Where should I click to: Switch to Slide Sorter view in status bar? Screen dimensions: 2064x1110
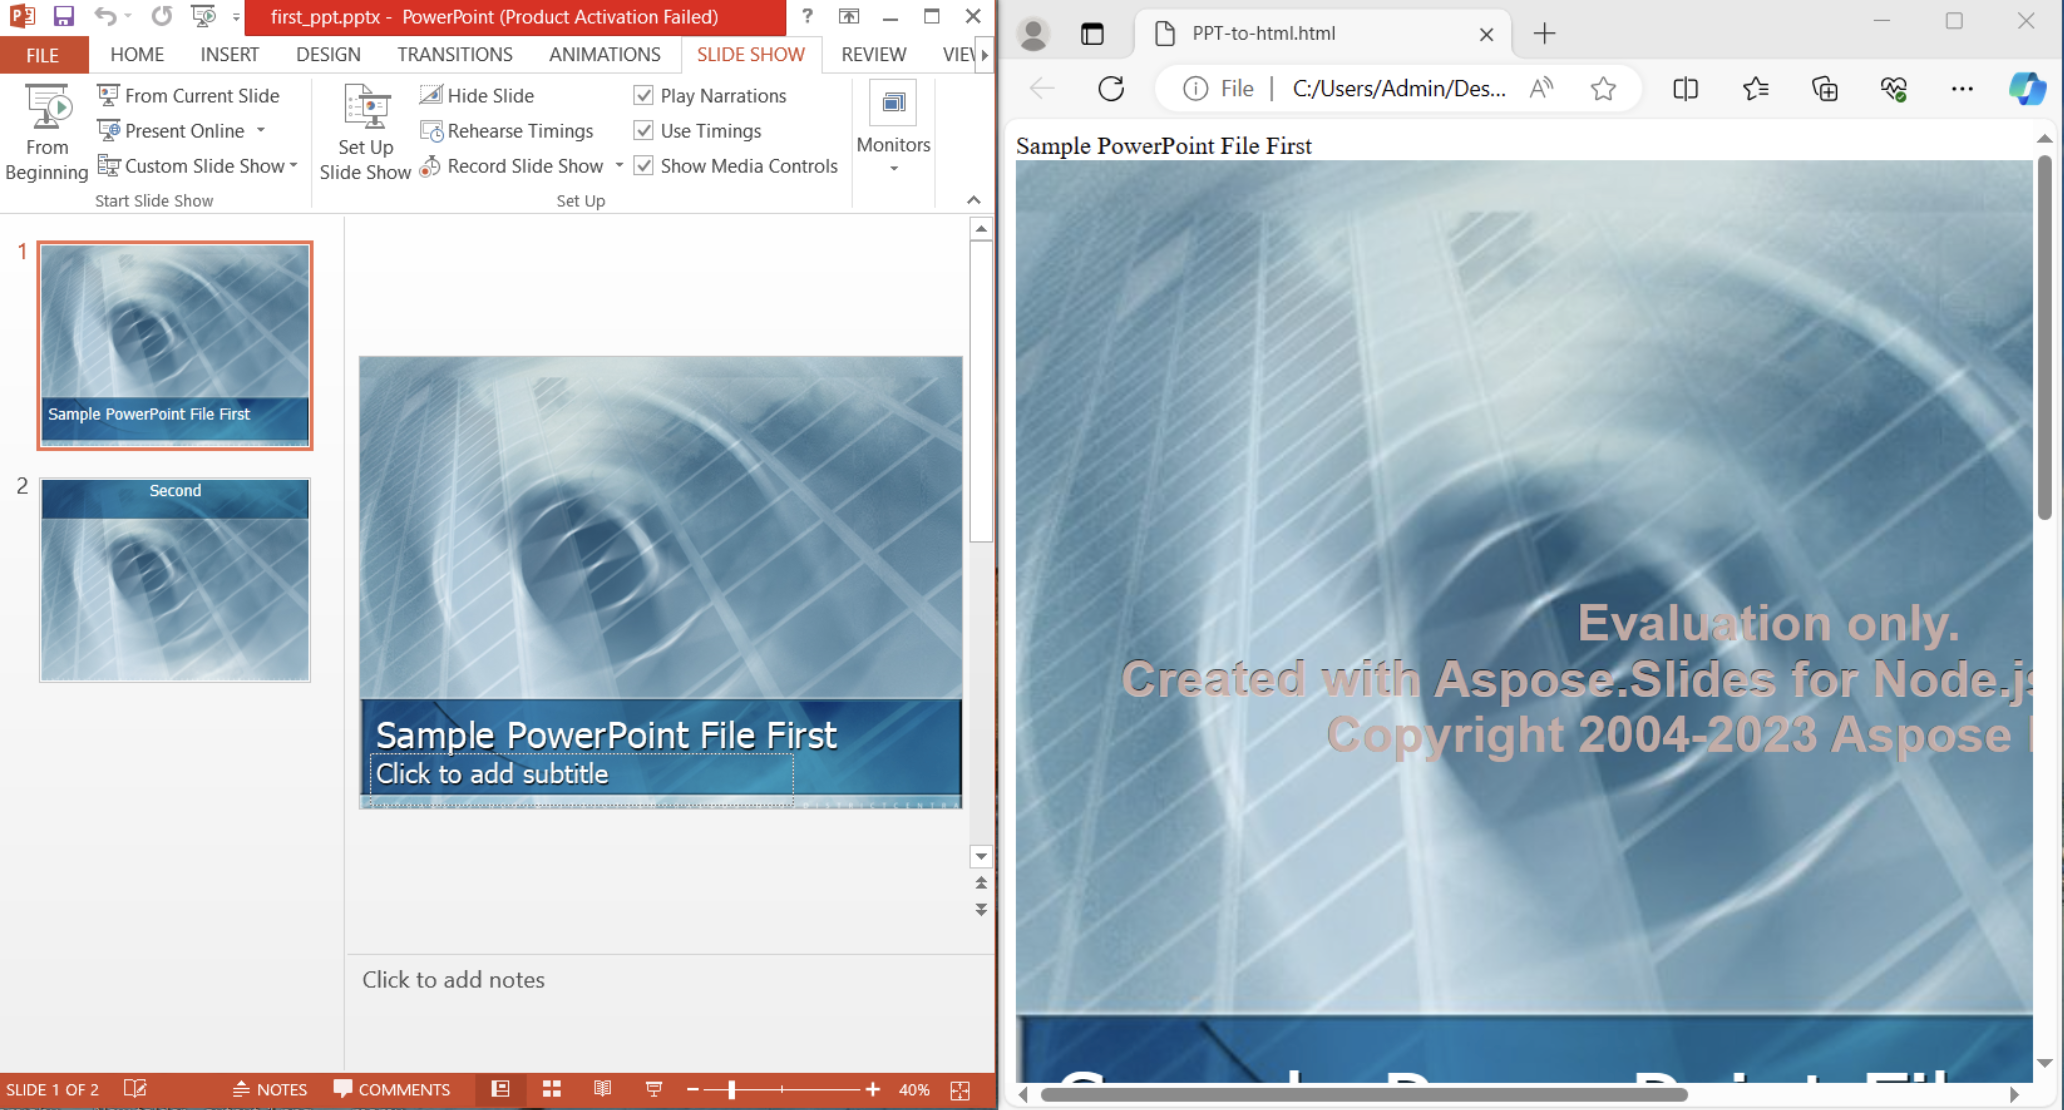[551, 1089]
